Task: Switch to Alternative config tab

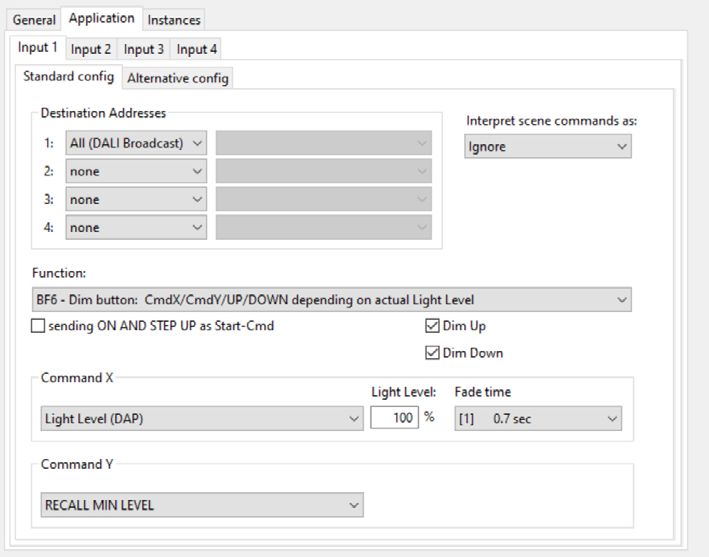Action: click(x=178, y=78)
